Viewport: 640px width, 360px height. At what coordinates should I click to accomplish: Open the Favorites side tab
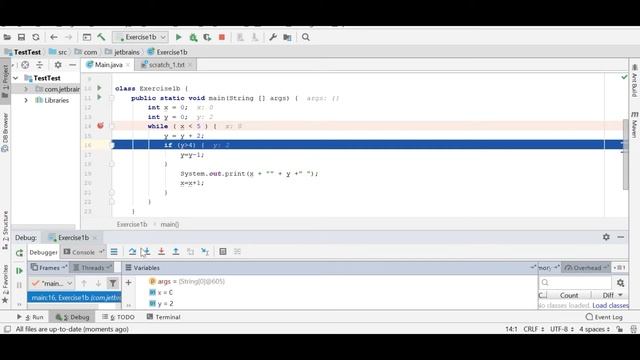(x=5, y=283)
